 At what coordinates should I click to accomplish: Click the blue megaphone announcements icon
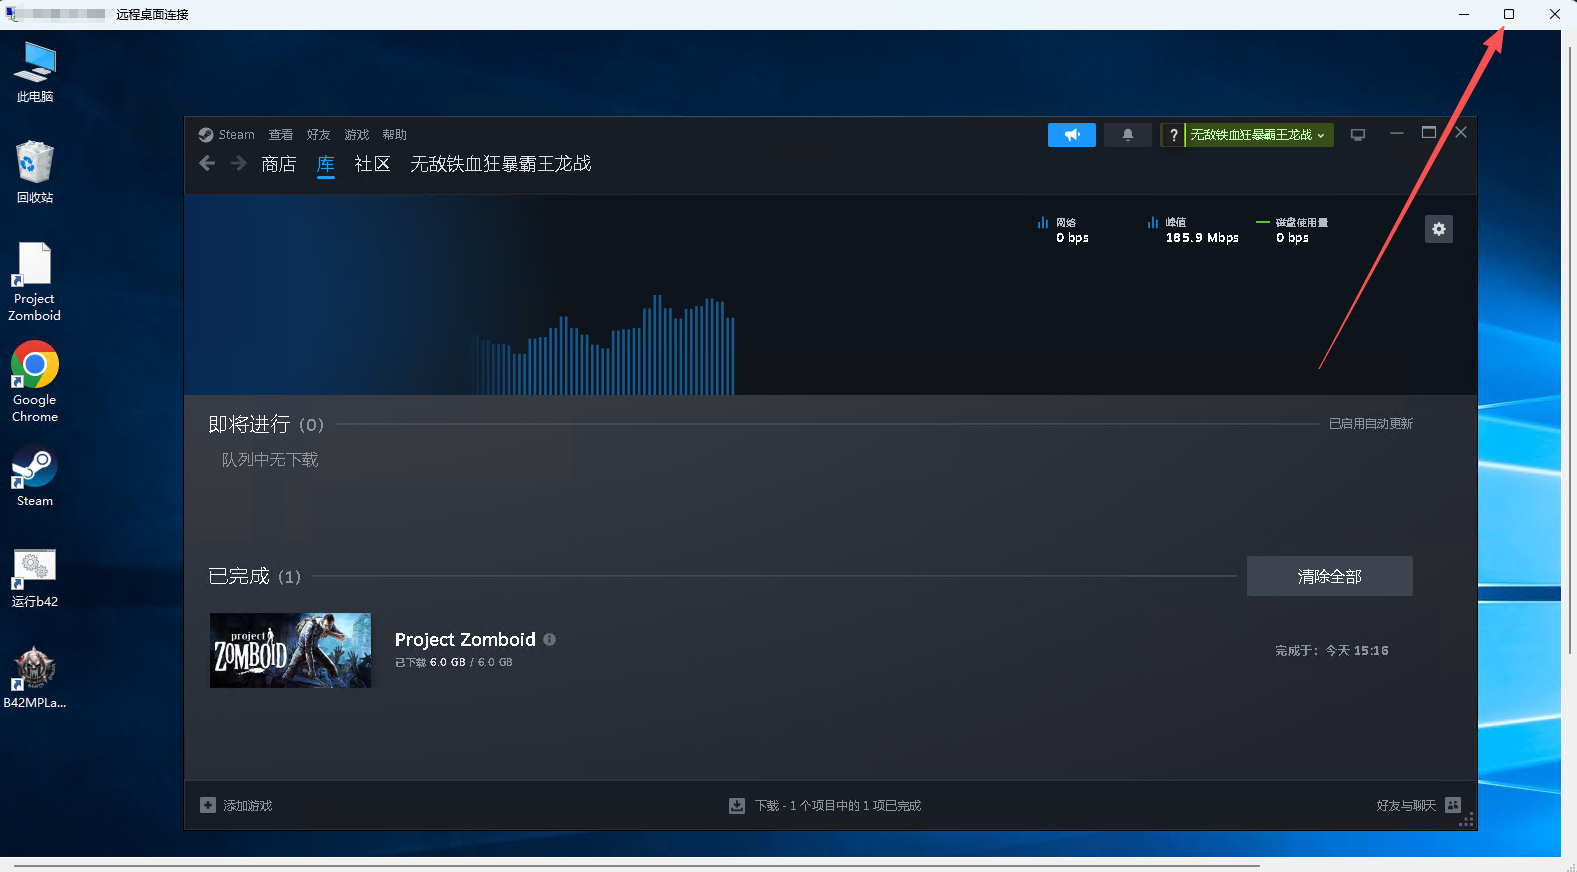point(1071,135)
